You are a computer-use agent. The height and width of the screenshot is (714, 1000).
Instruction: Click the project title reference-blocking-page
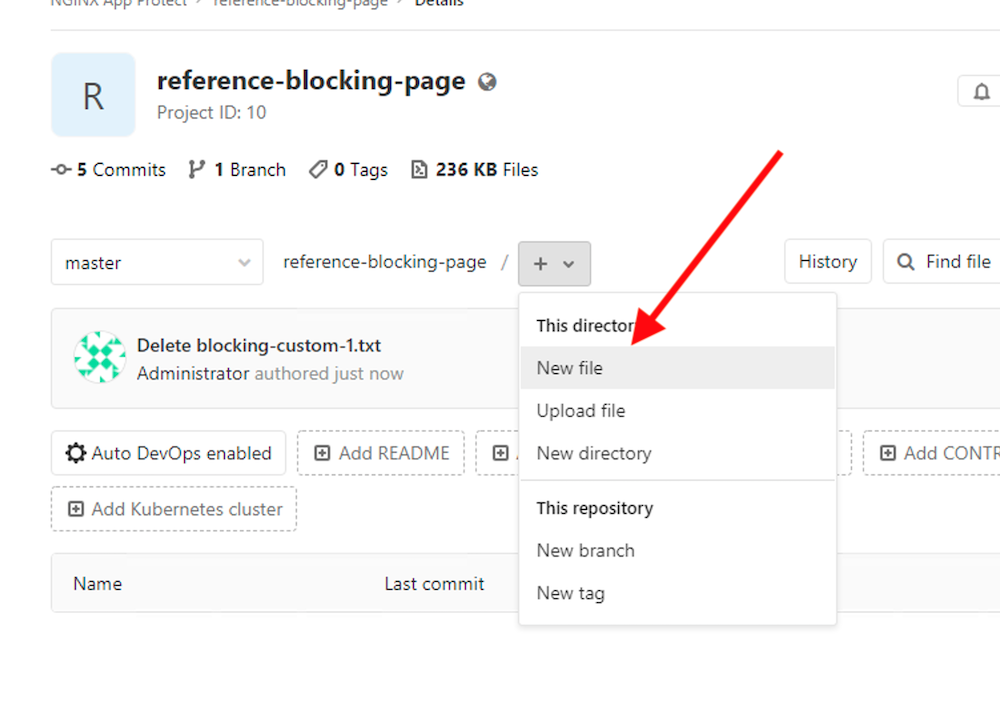(311, 81)
